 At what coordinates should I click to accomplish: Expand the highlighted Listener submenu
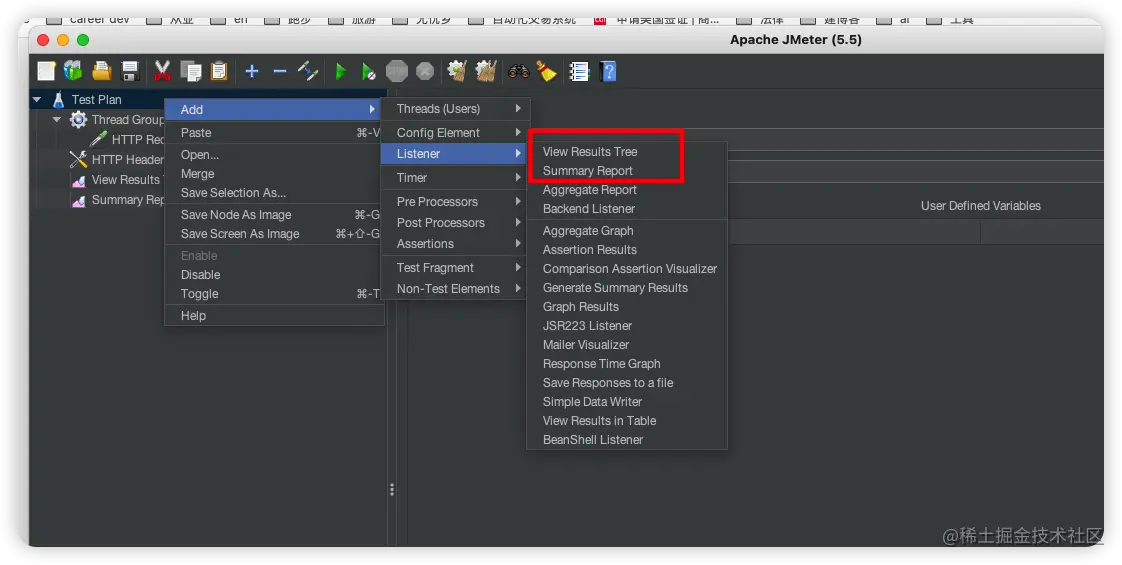455,154
